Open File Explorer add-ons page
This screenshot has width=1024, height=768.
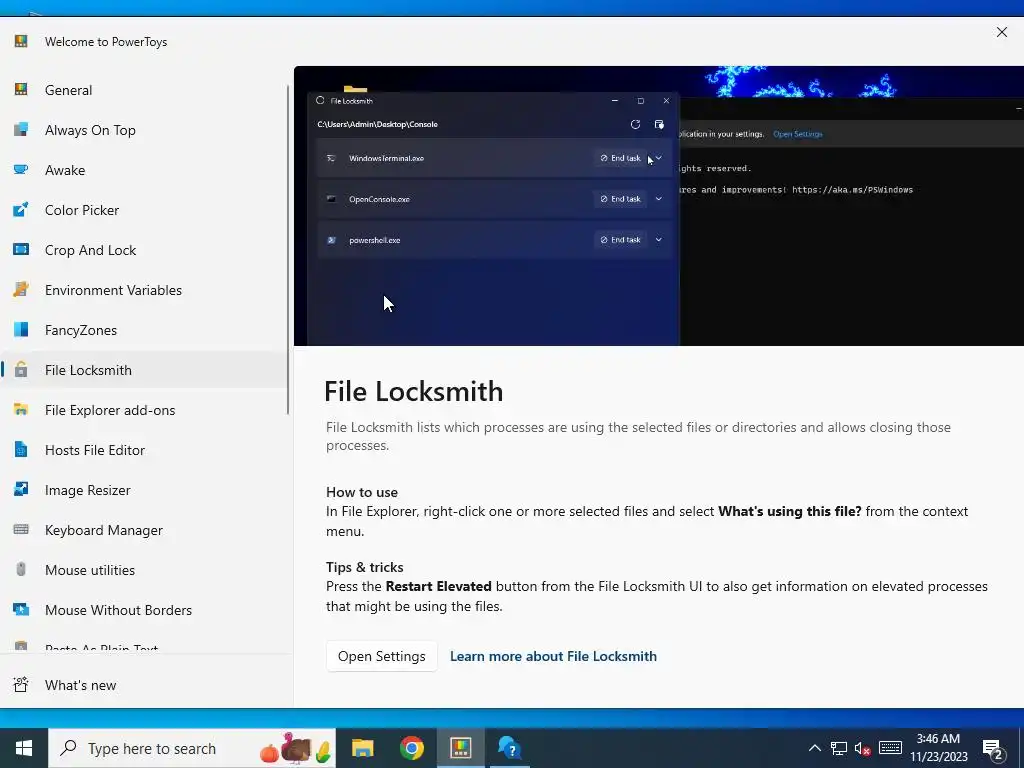[x=144, y=409]
